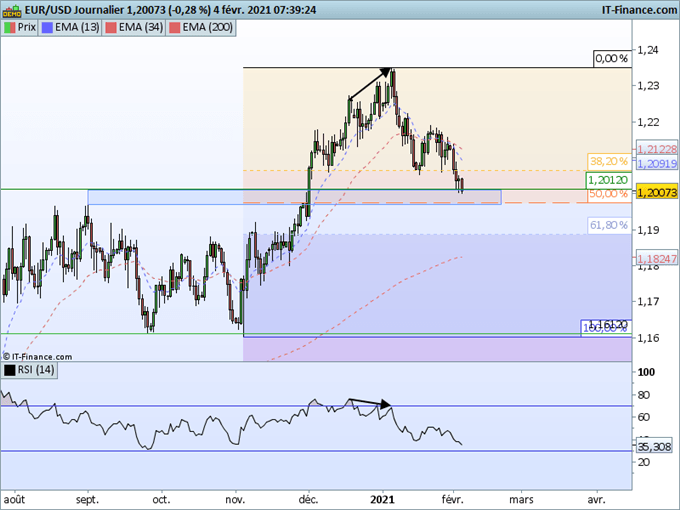Click the déc. label on the time axis
The width and height of the screenshot is (680, 510).
coord(308,500)
